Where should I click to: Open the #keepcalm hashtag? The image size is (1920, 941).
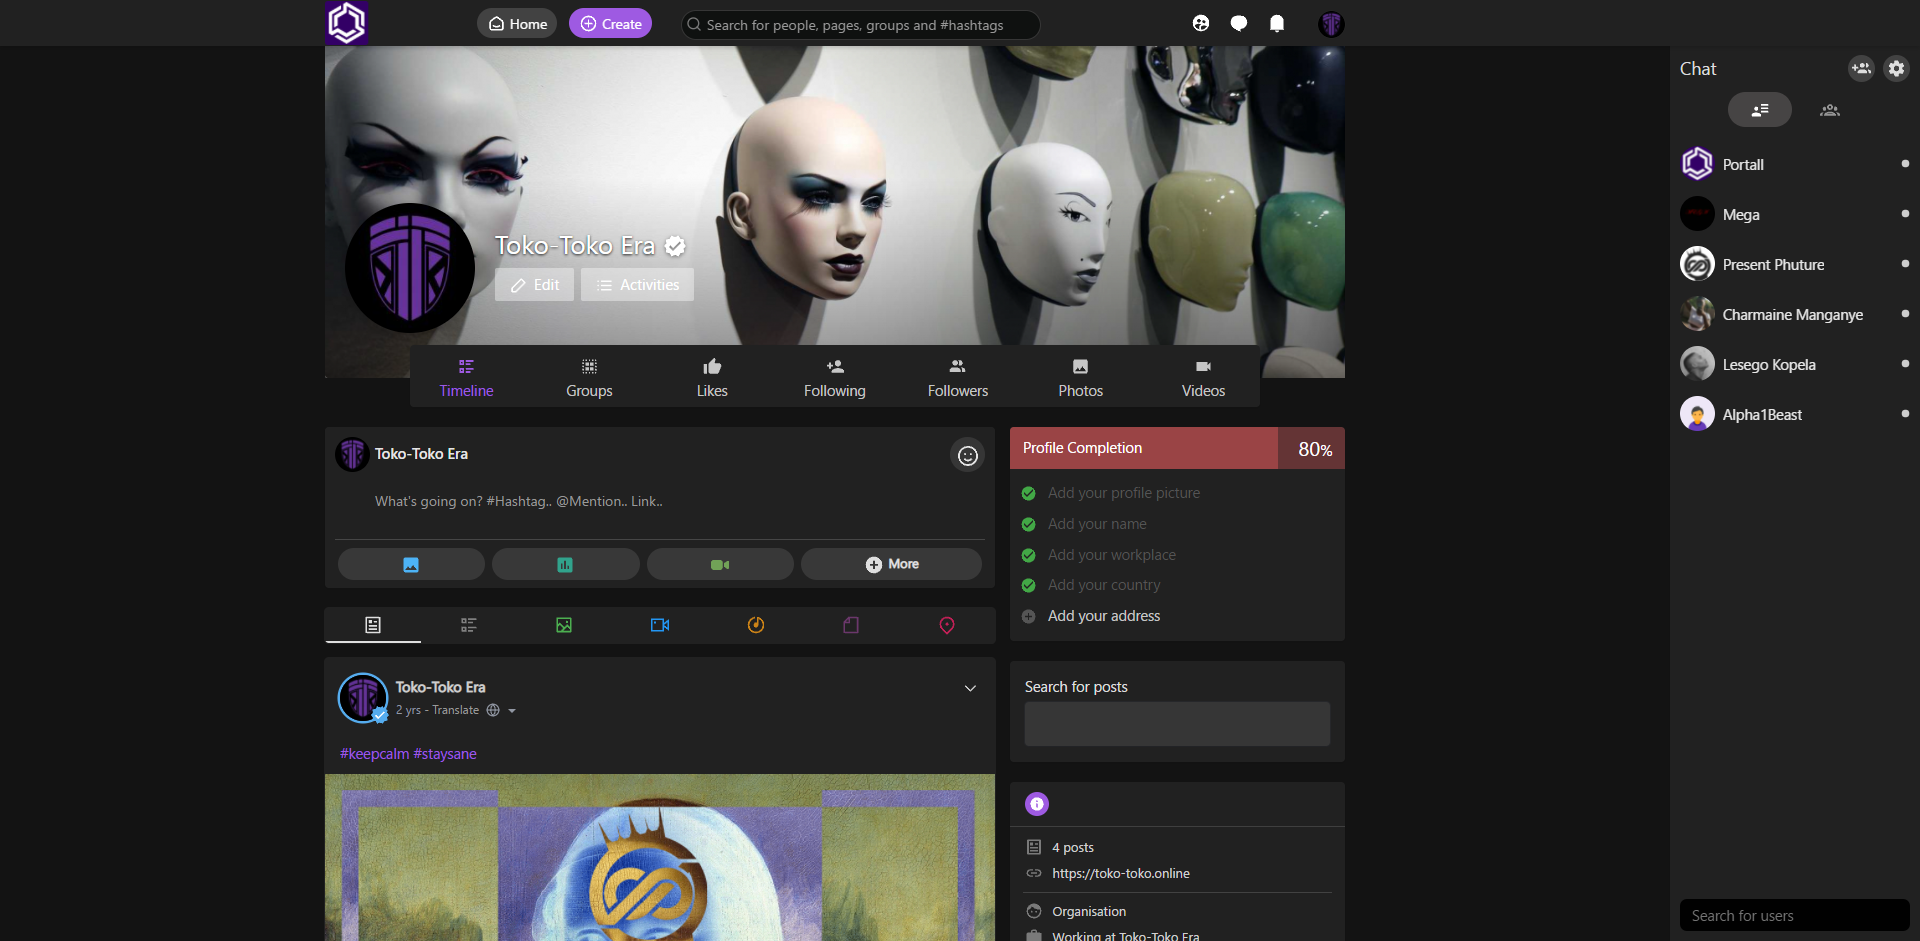375,754
